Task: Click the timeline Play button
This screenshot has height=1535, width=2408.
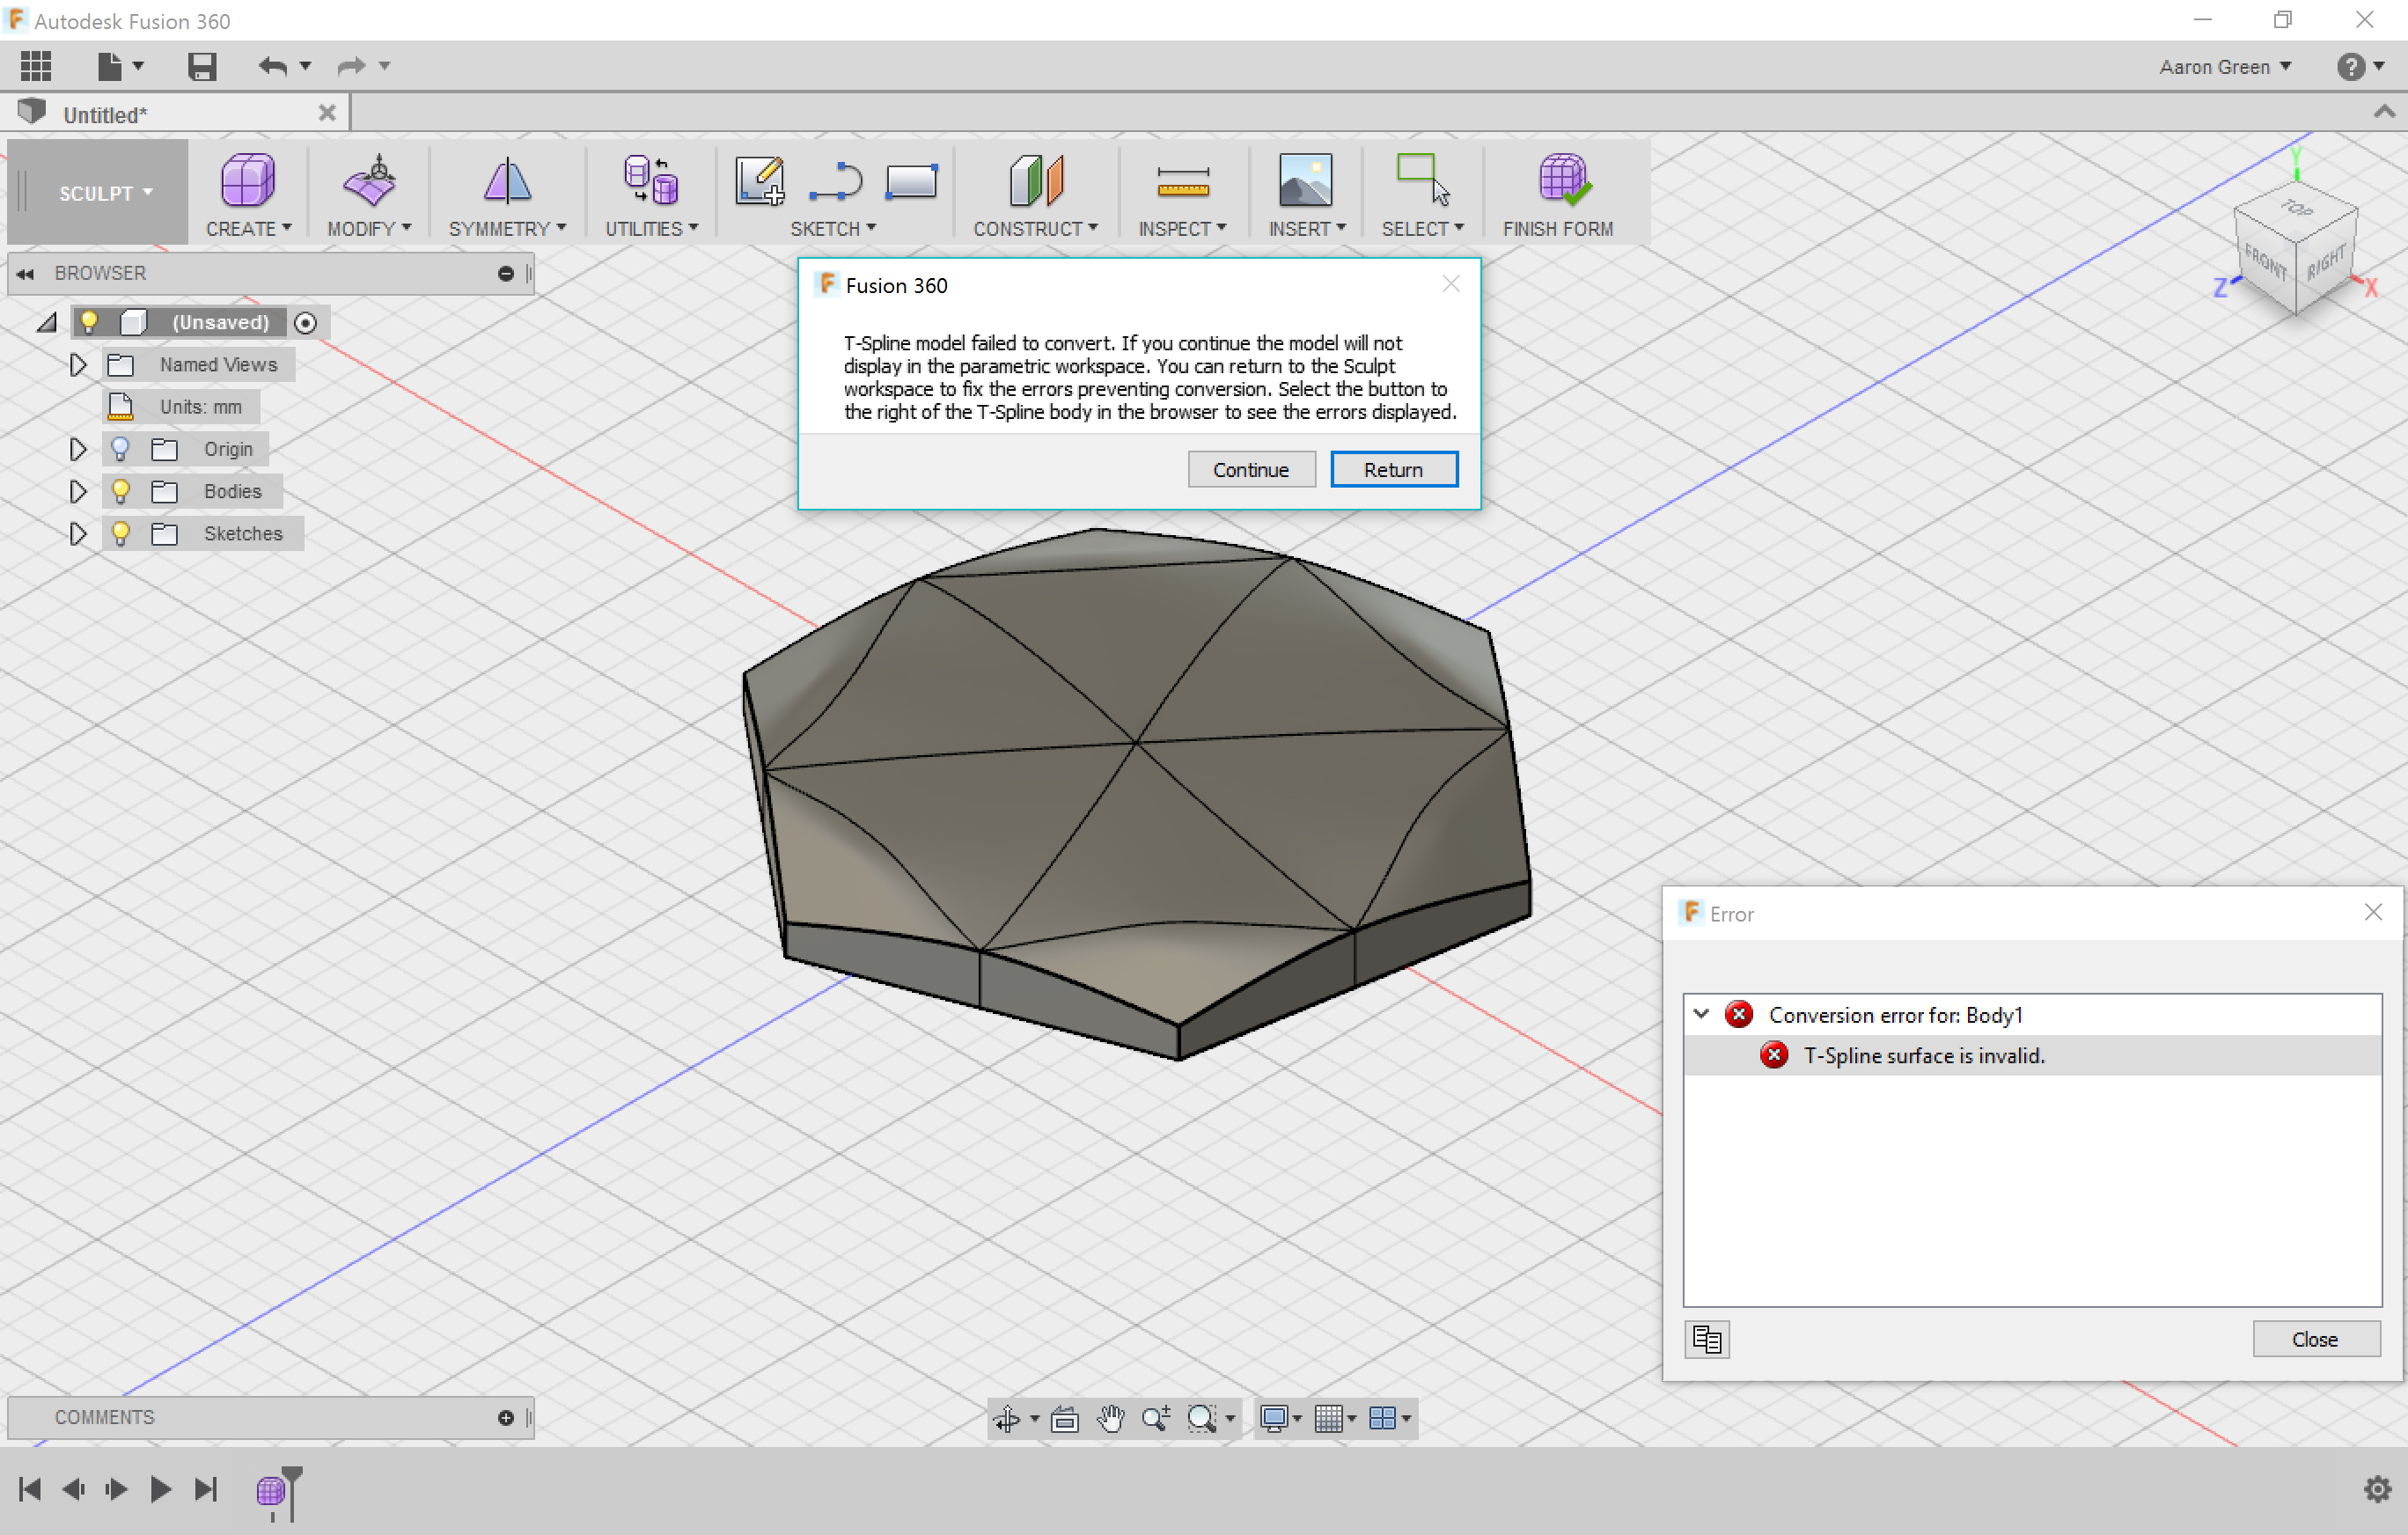Action: [x=160, y=1489]
